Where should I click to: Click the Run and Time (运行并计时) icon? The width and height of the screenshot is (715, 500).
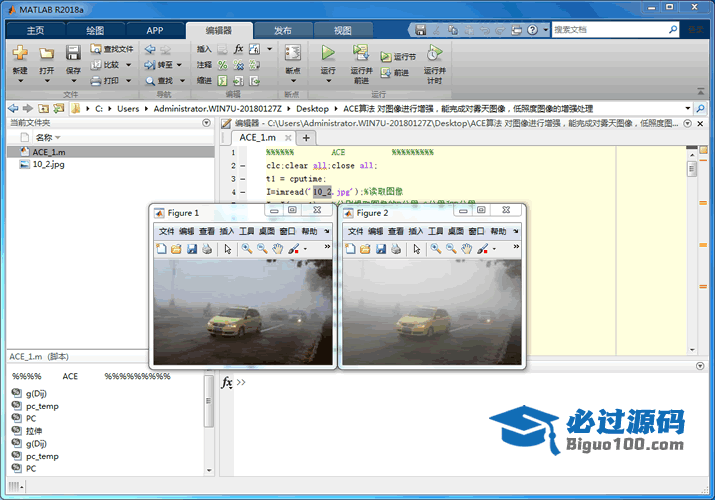(x=434, y=53)
